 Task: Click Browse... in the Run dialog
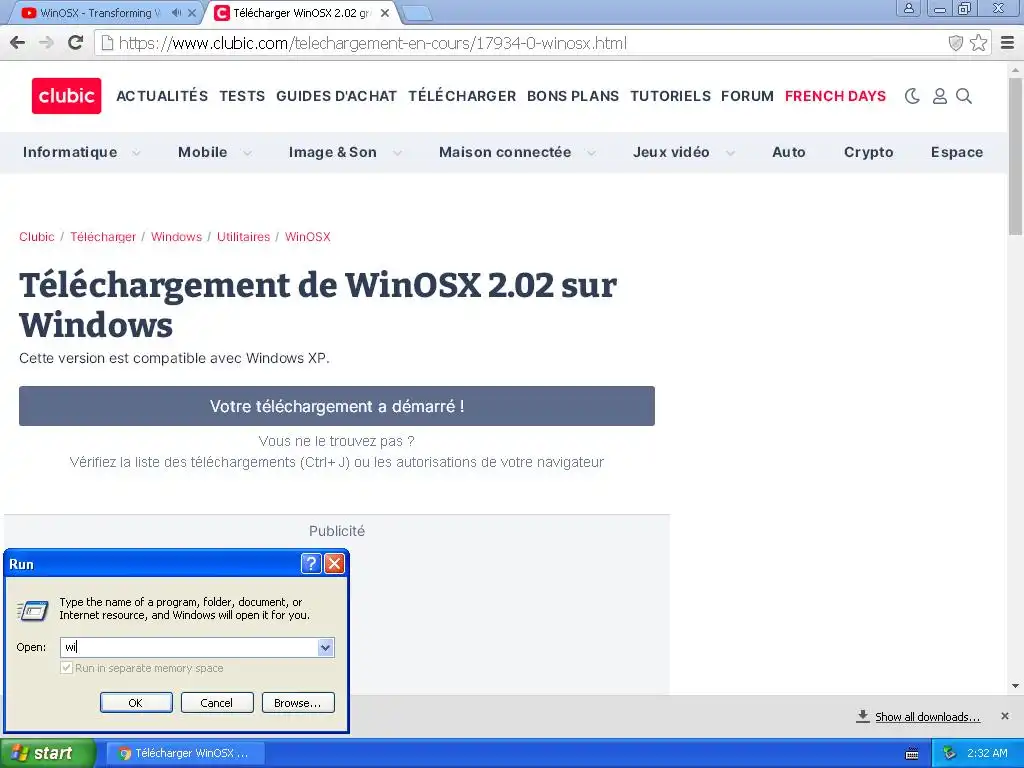(x=298, y=703)
